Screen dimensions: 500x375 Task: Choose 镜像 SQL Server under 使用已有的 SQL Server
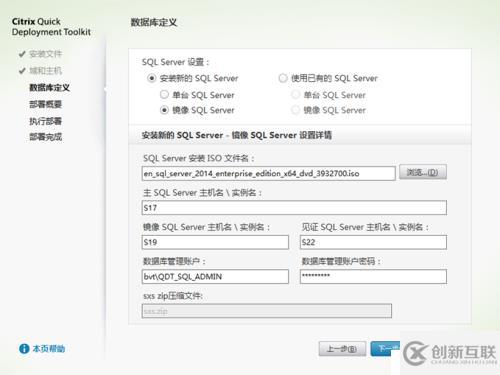(x=296, y=110)
